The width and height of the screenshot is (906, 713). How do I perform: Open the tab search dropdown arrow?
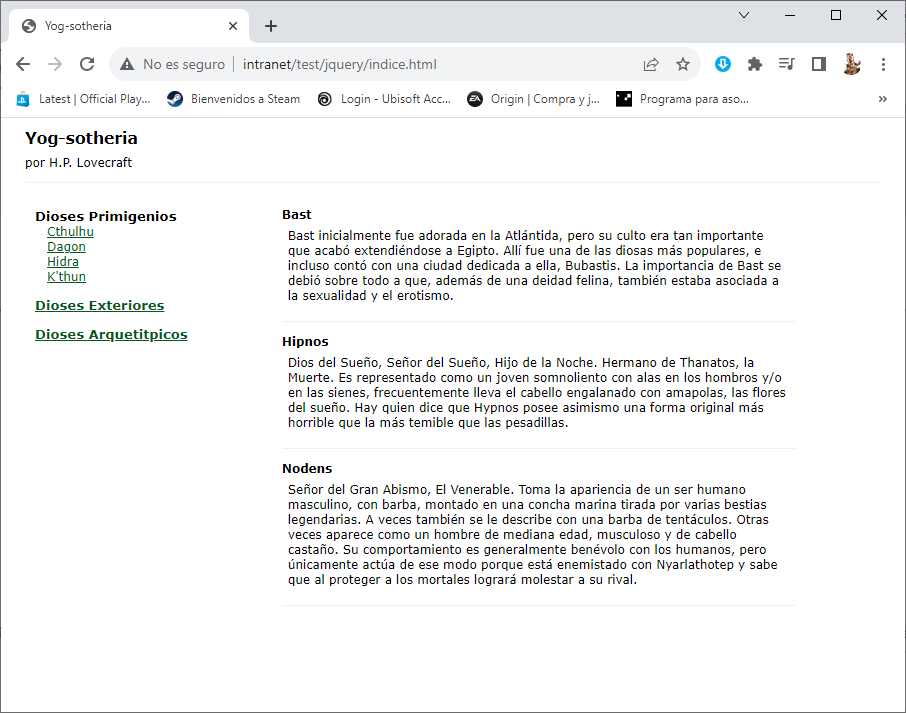click(x=744, y=15)
